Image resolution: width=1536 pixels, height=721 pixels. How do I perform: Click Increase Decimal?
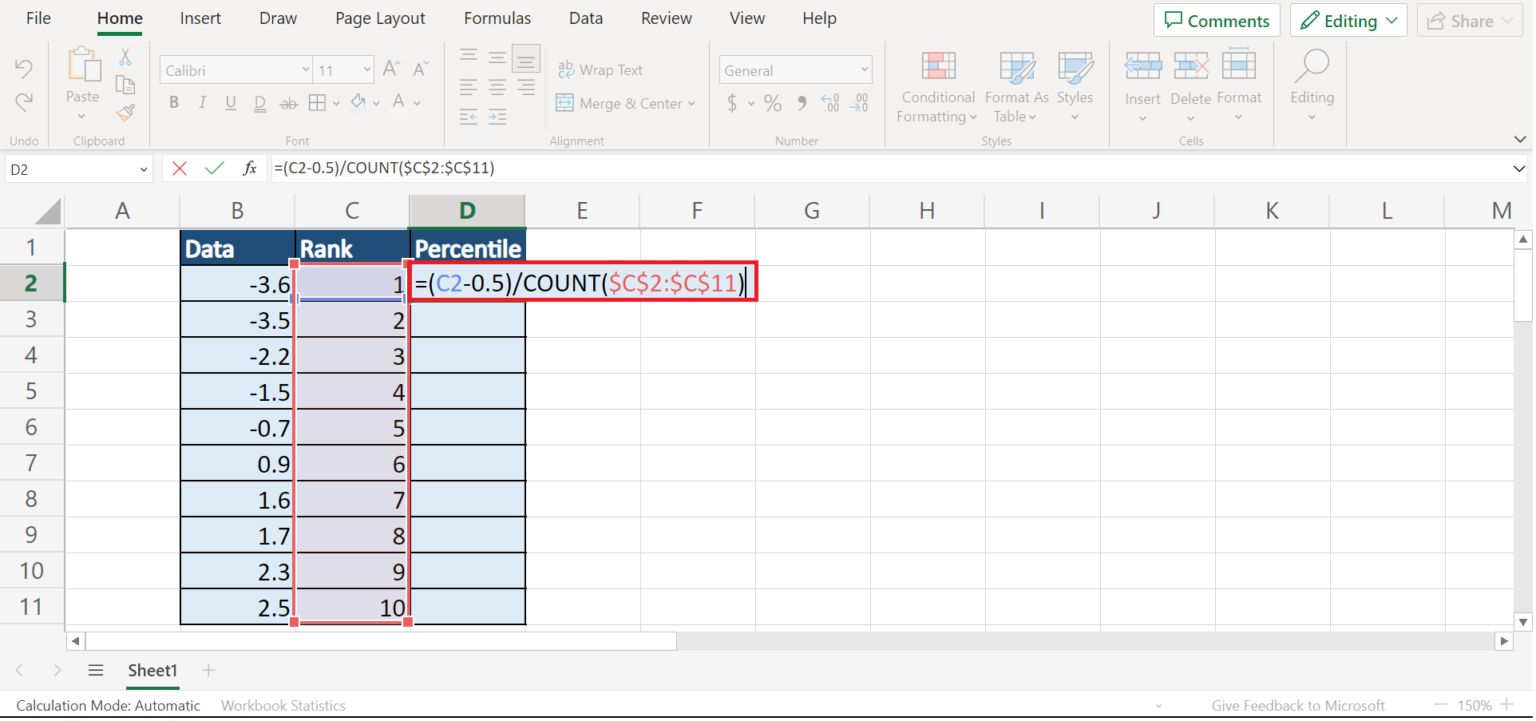coord(829,102)
